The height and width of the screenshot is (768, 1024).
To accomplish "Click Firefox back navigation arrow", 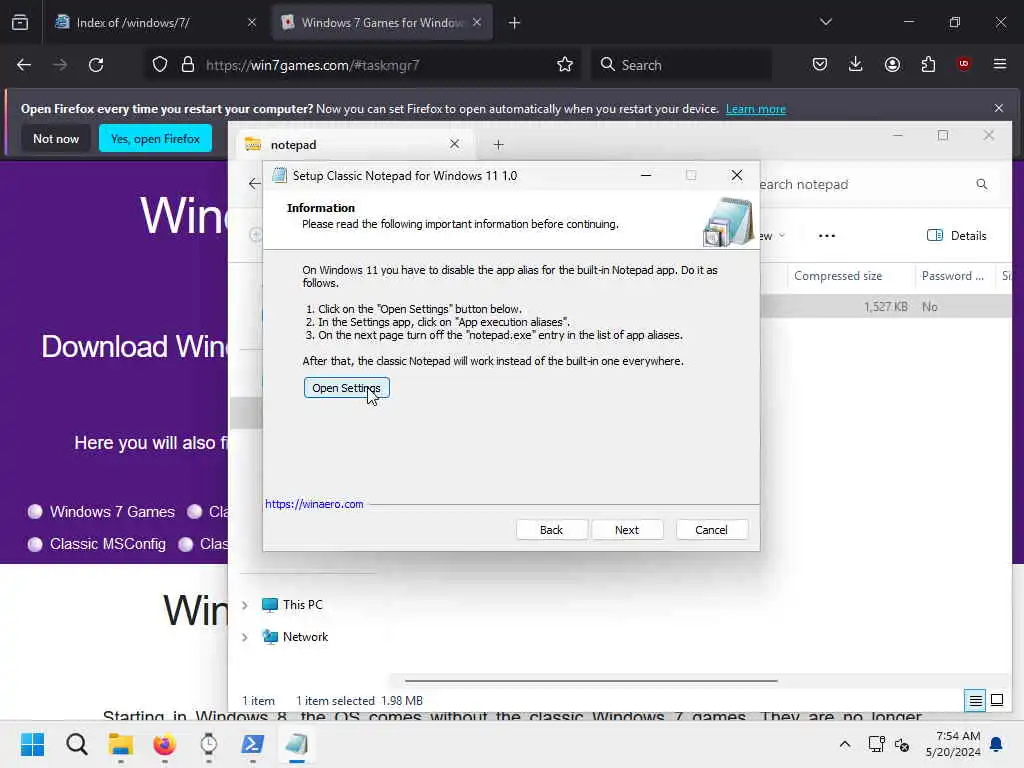I will (24, 65).
